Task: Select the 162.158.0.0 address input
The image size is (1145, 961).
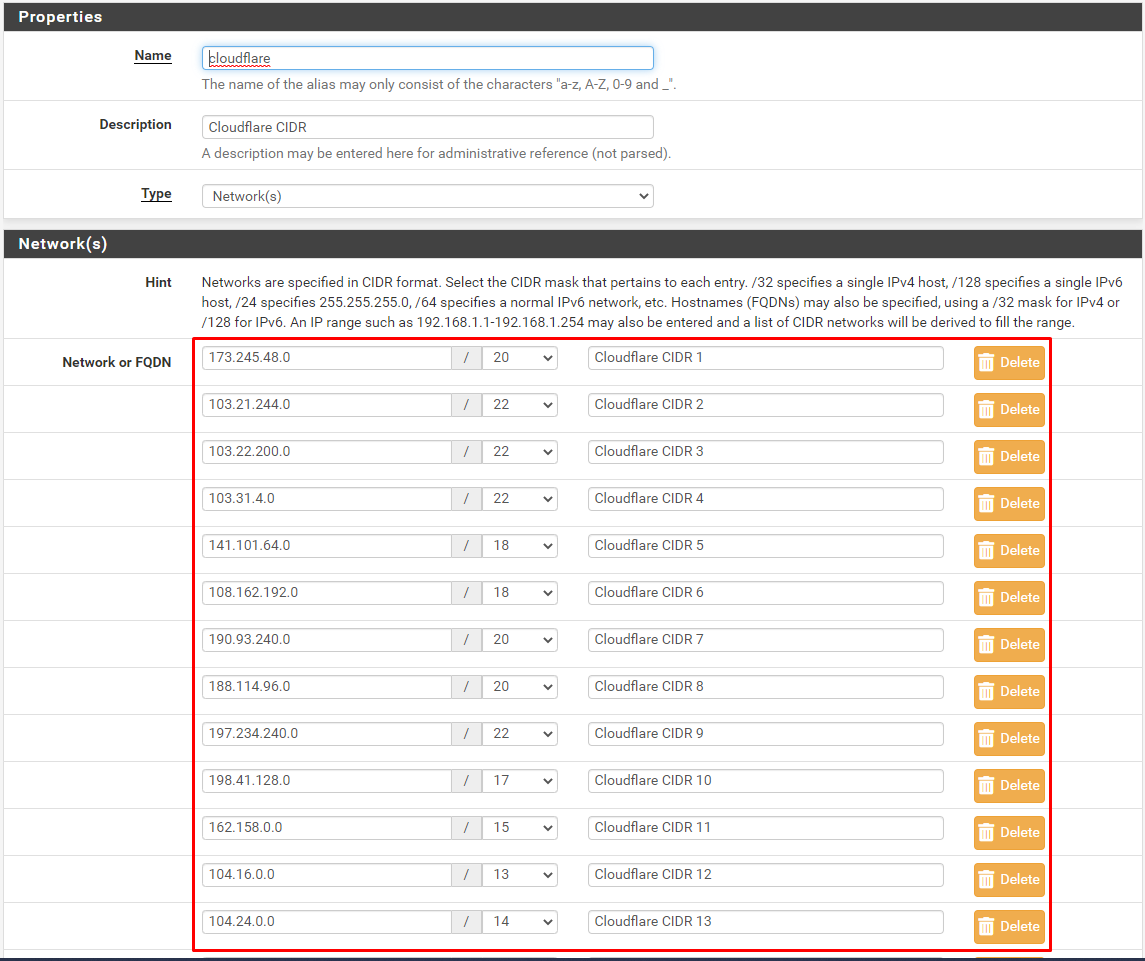Action: point(326,828)
